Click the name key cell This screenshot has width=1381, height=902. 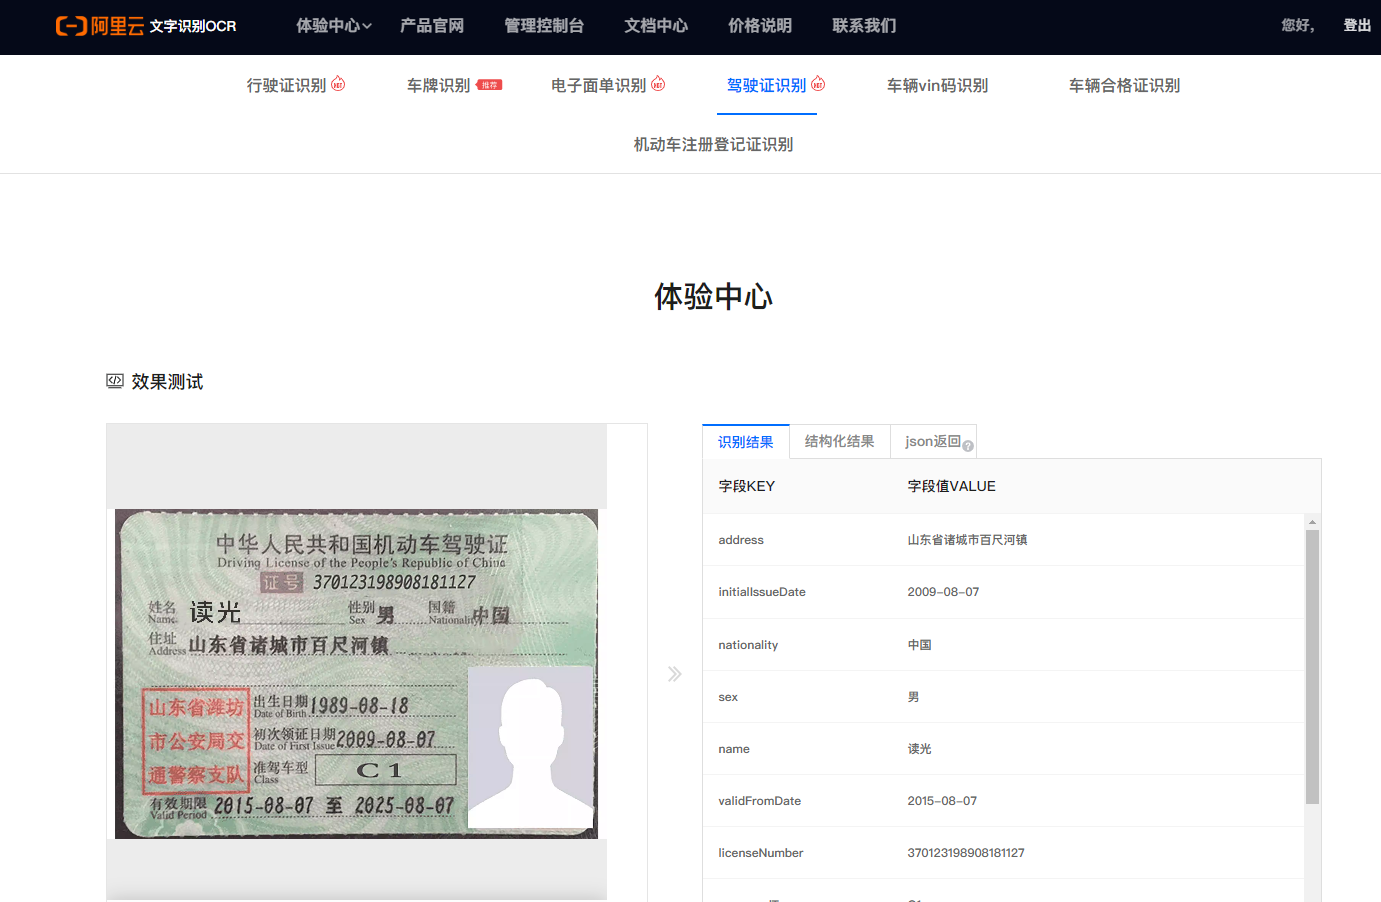[x=734, y=749]
